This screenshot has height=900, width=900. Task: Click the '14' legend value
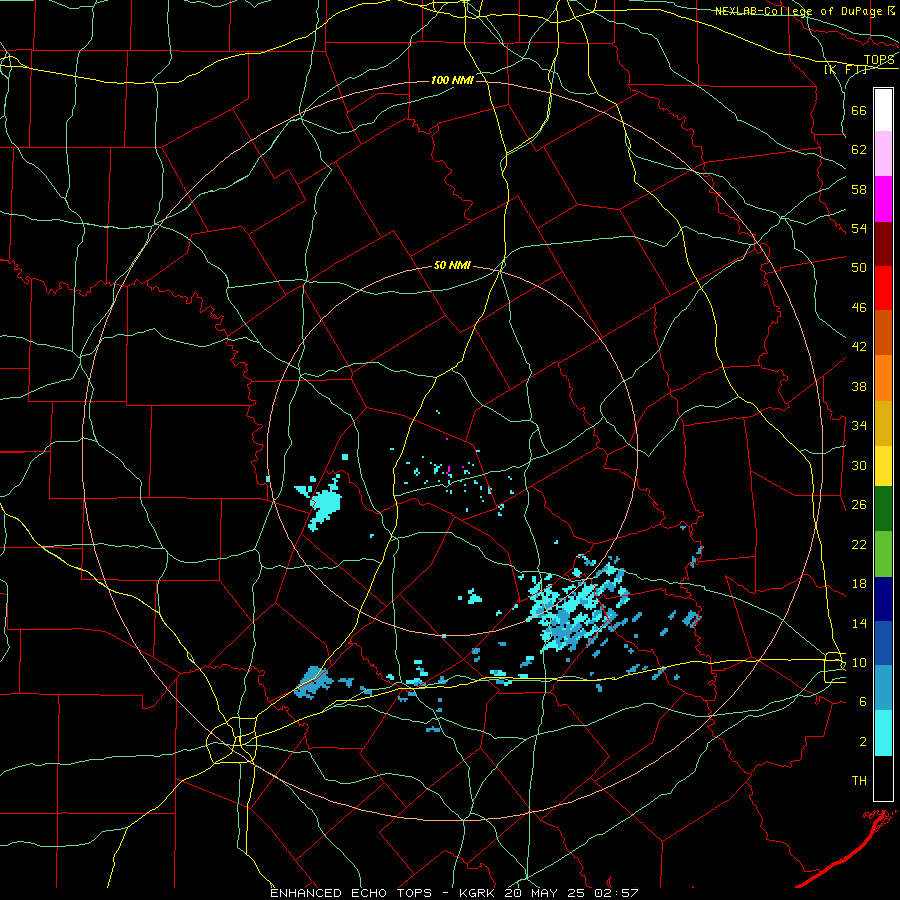pyautogui.click(x=859, y=623)
